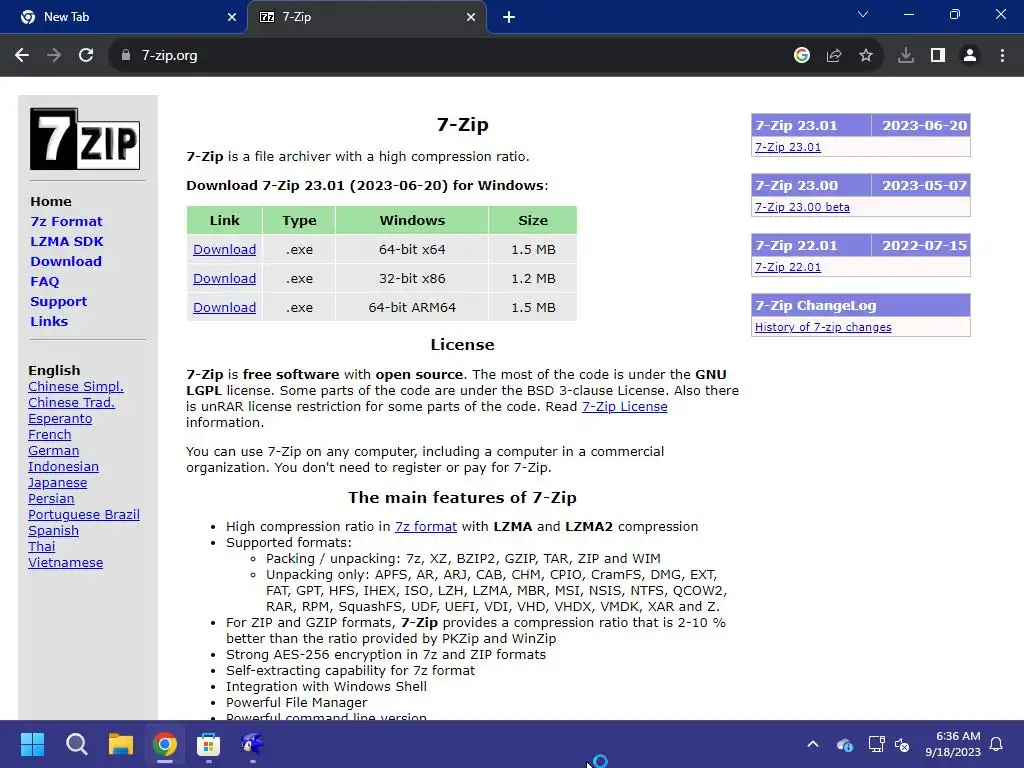Close the 7-Zip tab
The image size is (1024, 768).
click(x=471, y=17)
